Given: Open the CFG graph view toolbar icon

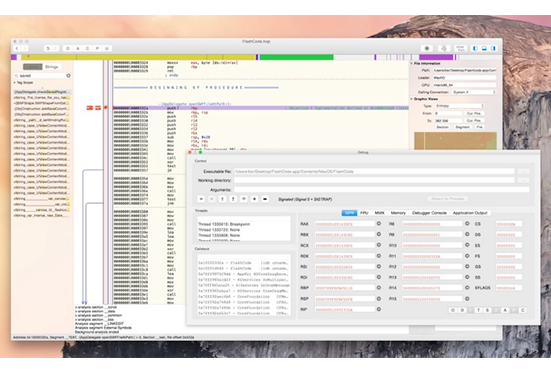Looking at the screenshot, I should [444, 48].
